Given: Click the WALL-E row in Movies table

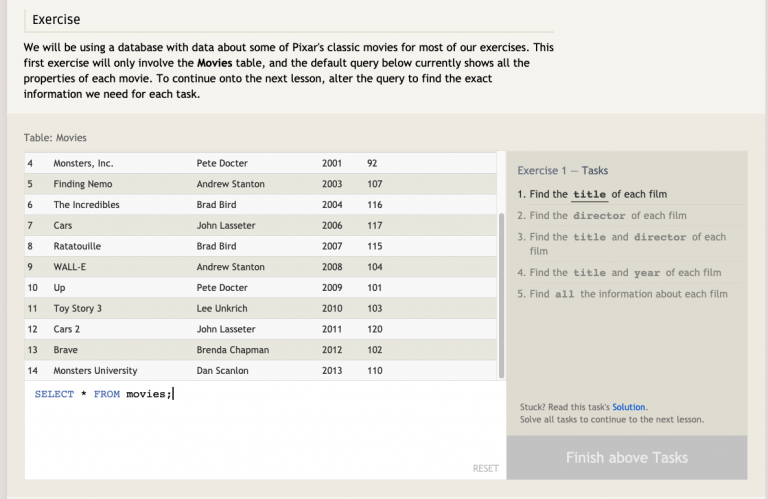Looking at the screenshot, I should 261,267.
